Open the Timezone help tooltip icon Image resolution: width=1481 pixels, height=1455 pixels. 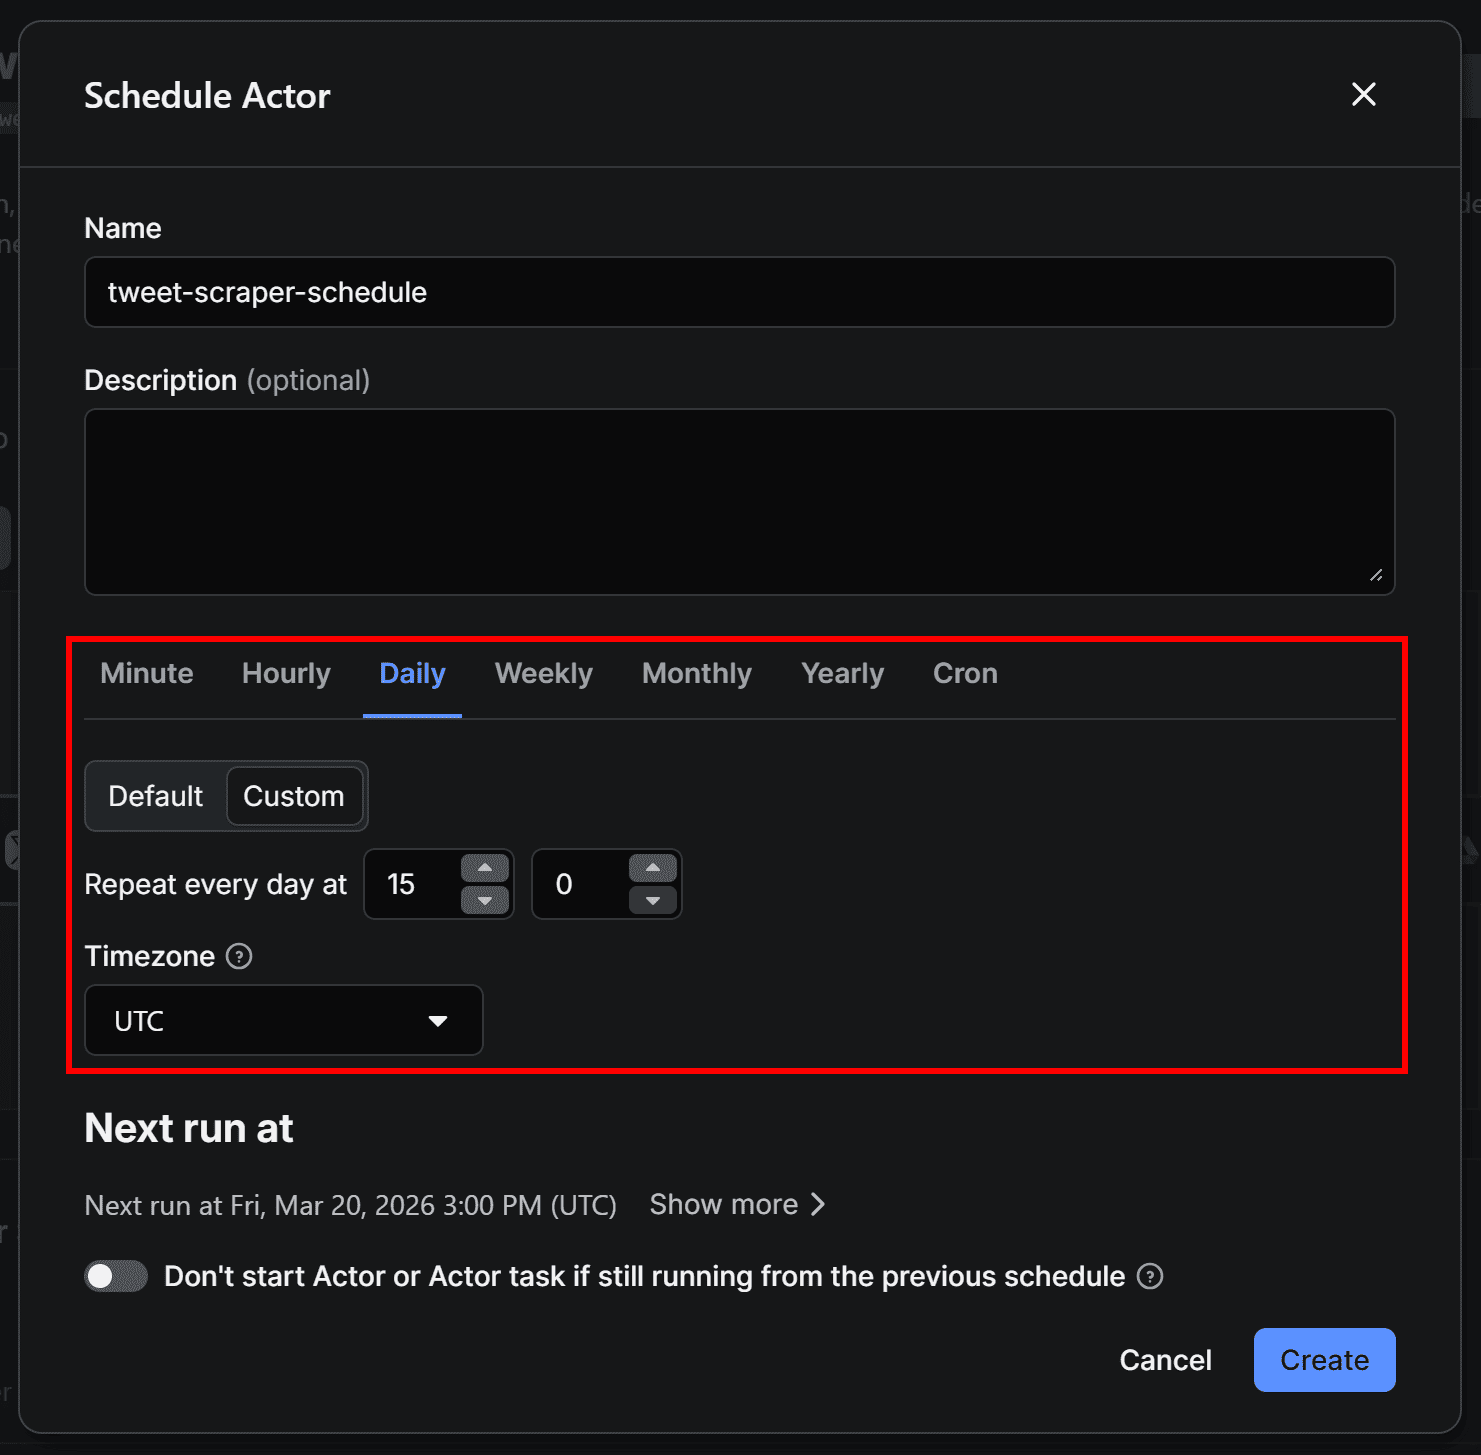(239, 957)
